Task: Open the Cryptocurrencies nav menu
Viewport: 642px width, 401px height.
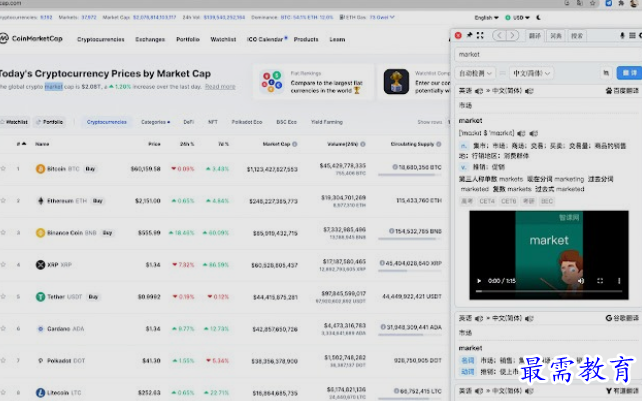Action: tap(101, 39)
